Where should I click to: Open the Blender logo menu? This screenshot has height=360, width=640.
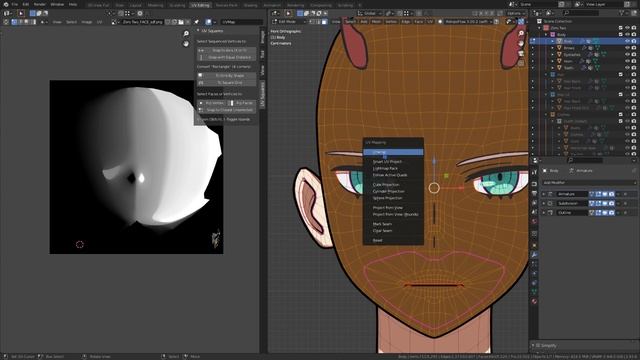[x=6, y=4]
